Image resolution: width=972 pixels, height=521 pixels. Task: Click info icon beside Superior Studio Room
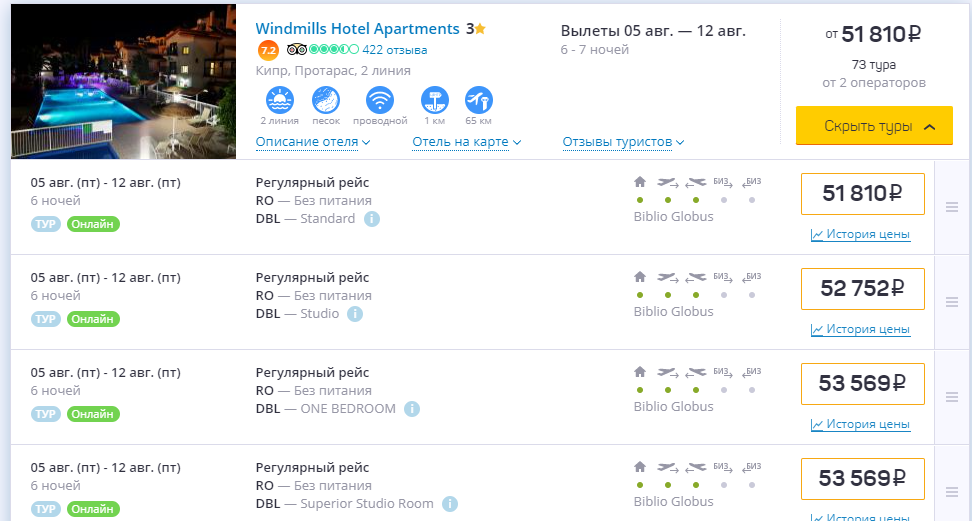point(450,504)
